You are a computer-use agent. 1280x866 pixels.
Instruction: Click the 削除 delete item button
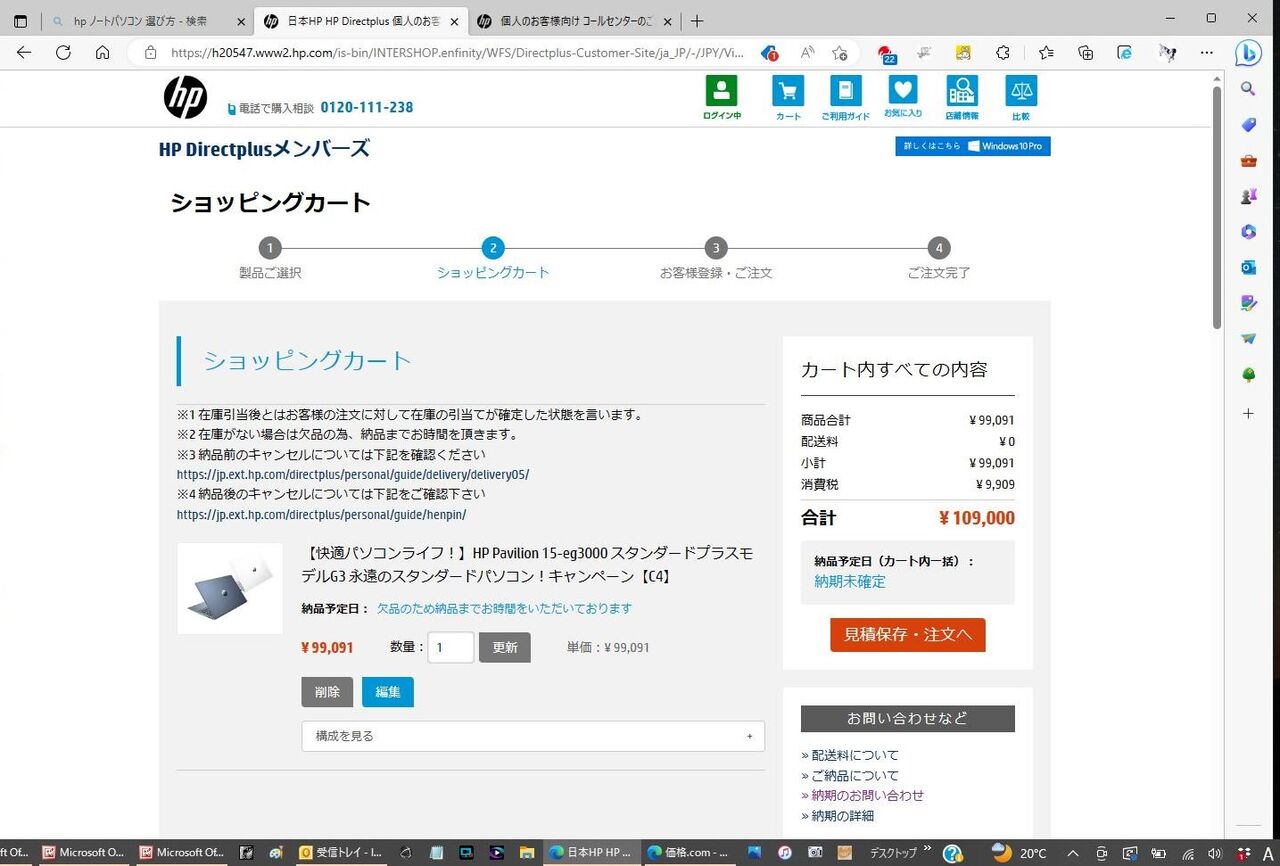pyautogui.click(x=327, y=692)
